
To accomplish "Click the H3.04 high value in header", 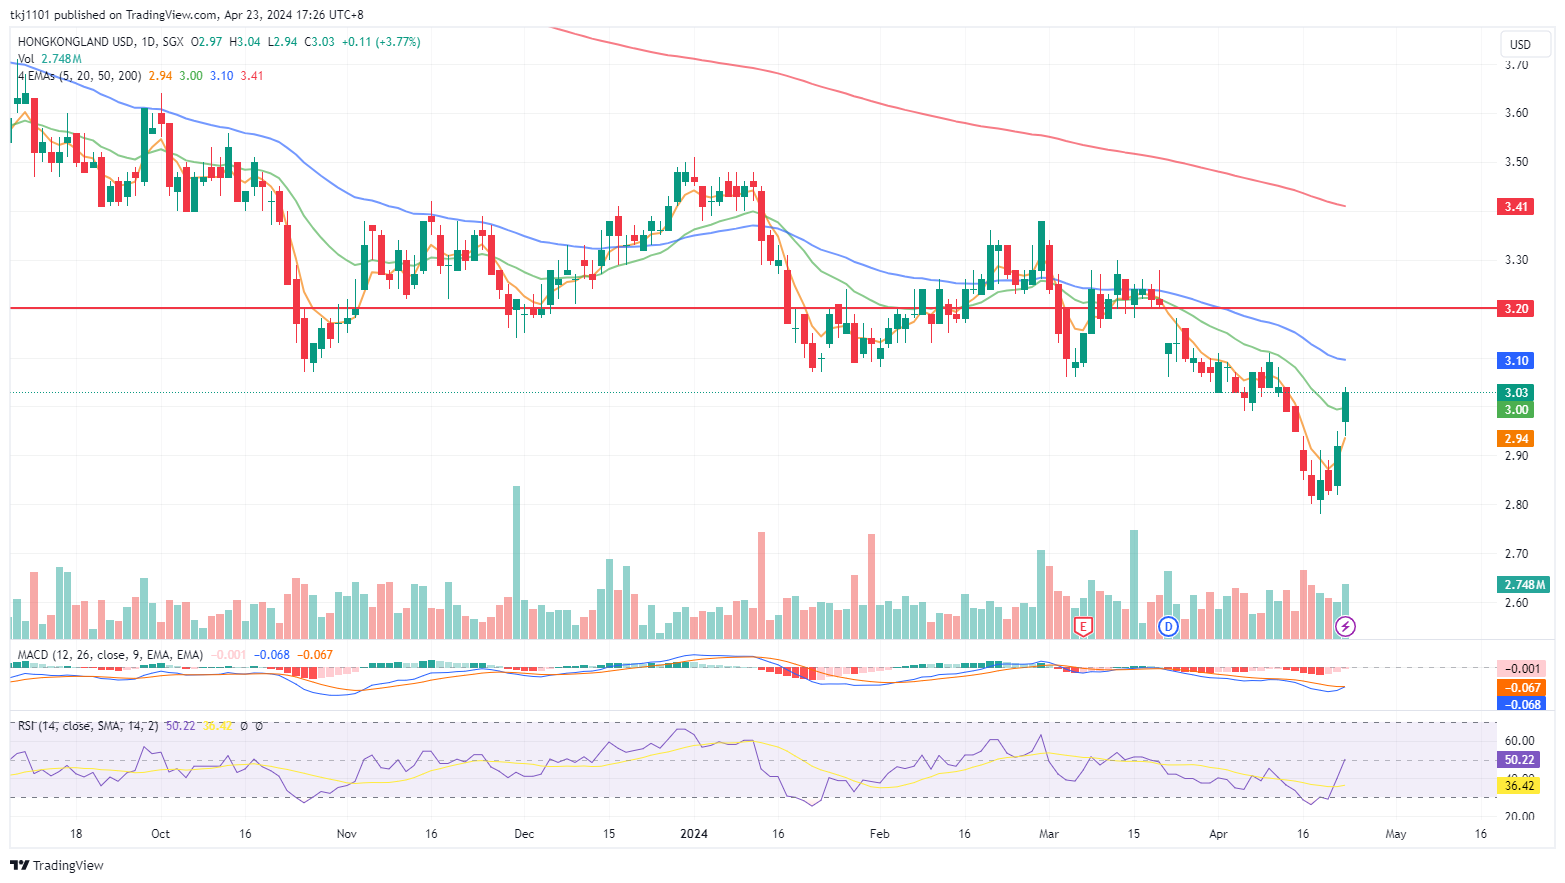I will pos(245,42).
